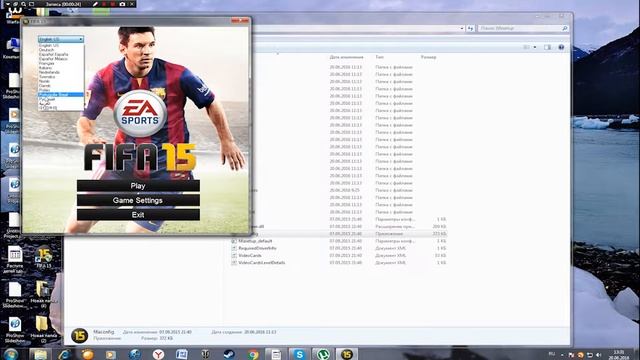
Task: Launch Internet Explorer from taskbar
Action: coord(64,354)
